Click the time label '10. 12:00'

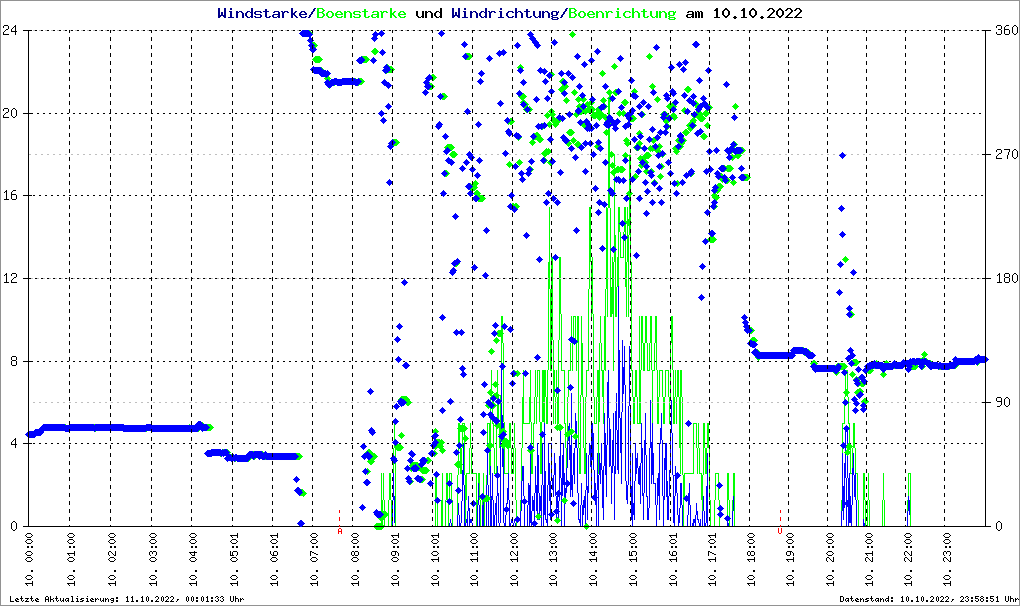514,559
